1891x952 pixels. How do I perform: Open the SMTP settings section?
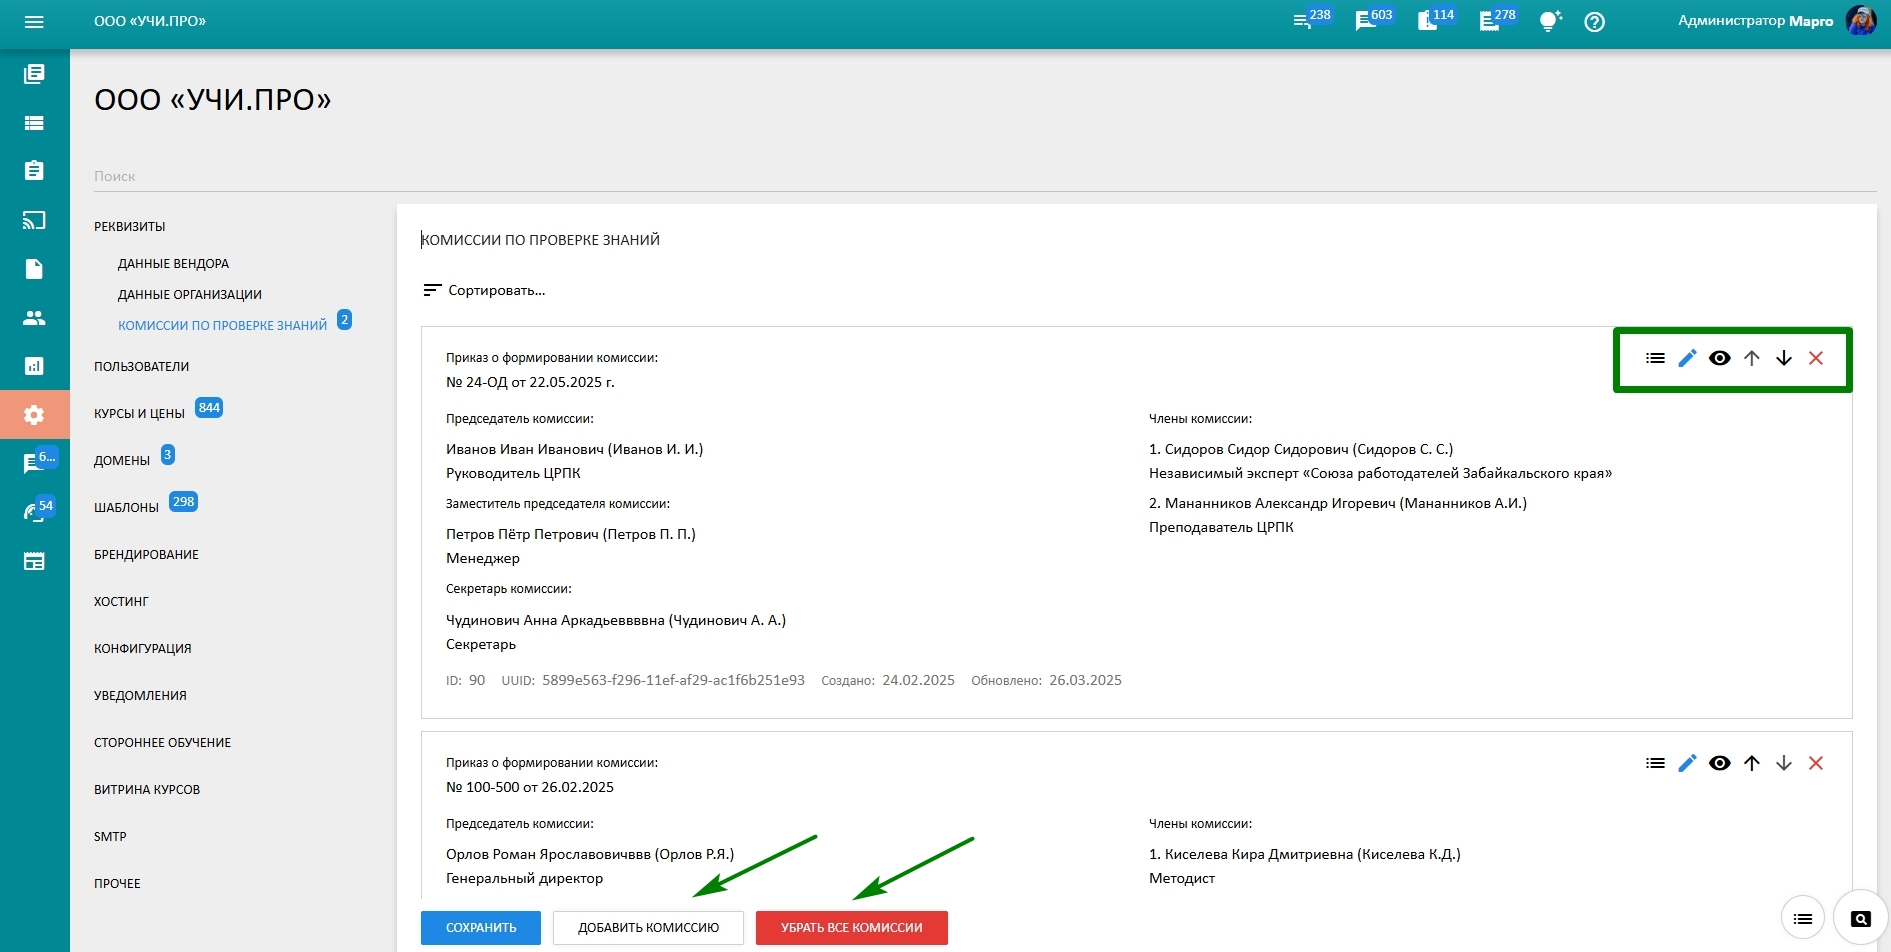click(x=110, y=837)
